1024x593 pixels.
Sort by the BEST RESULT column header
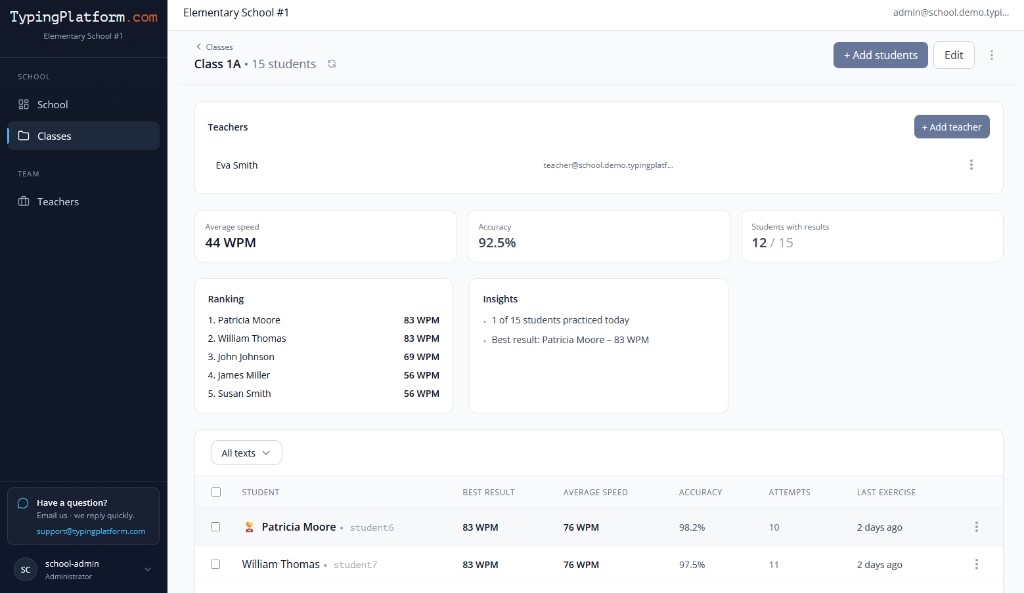pyautogui.click(x=488, y=492)
